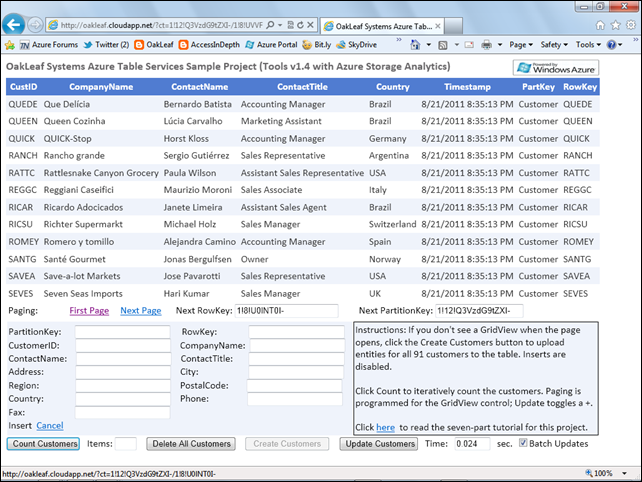This screenshot has width=642, height=482.
Task: Open the Azure Portal favorite
Action: 271,45
